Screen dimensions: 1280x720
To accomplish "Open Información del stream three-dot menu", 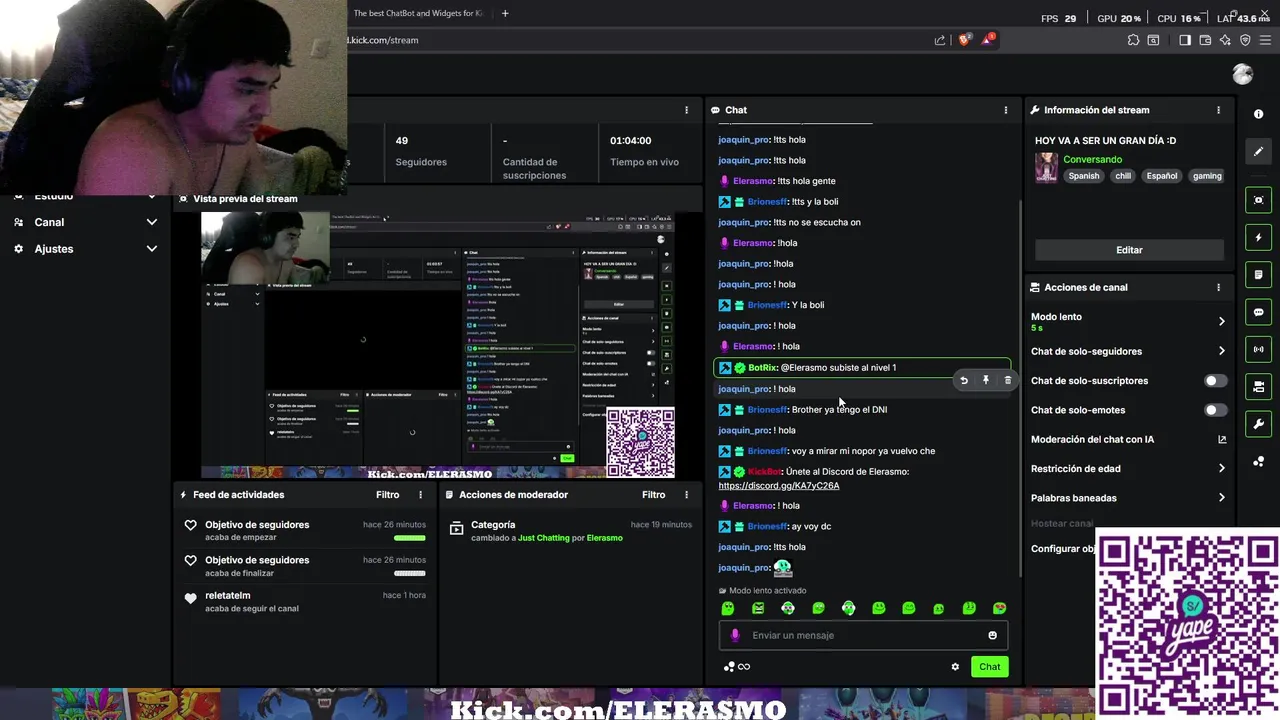I will [1218, 110].
